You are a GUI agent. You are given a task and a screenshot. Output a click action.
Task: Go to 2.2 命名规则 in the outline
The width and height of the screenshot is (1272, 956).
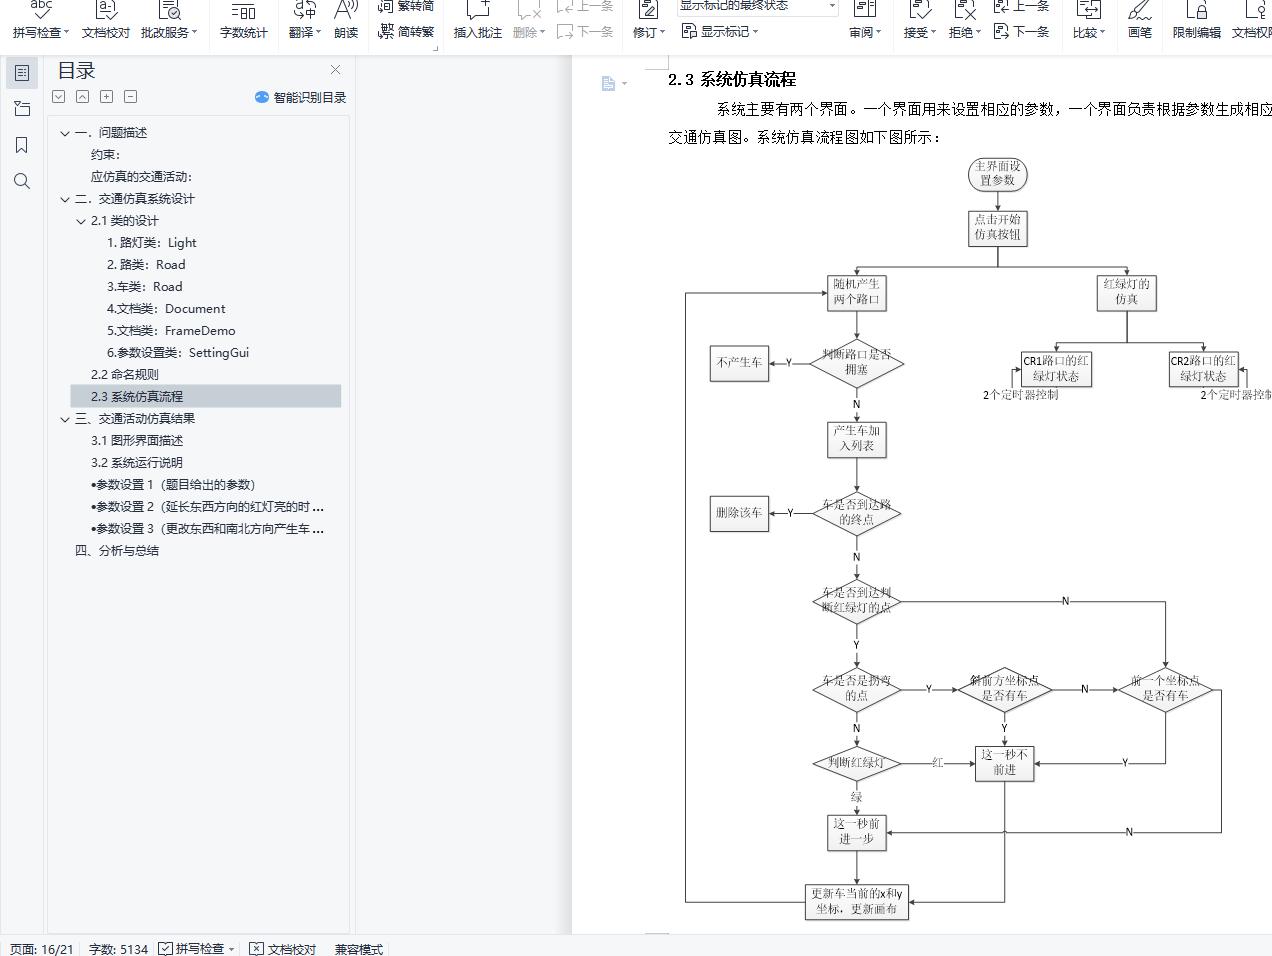[124, 375]
